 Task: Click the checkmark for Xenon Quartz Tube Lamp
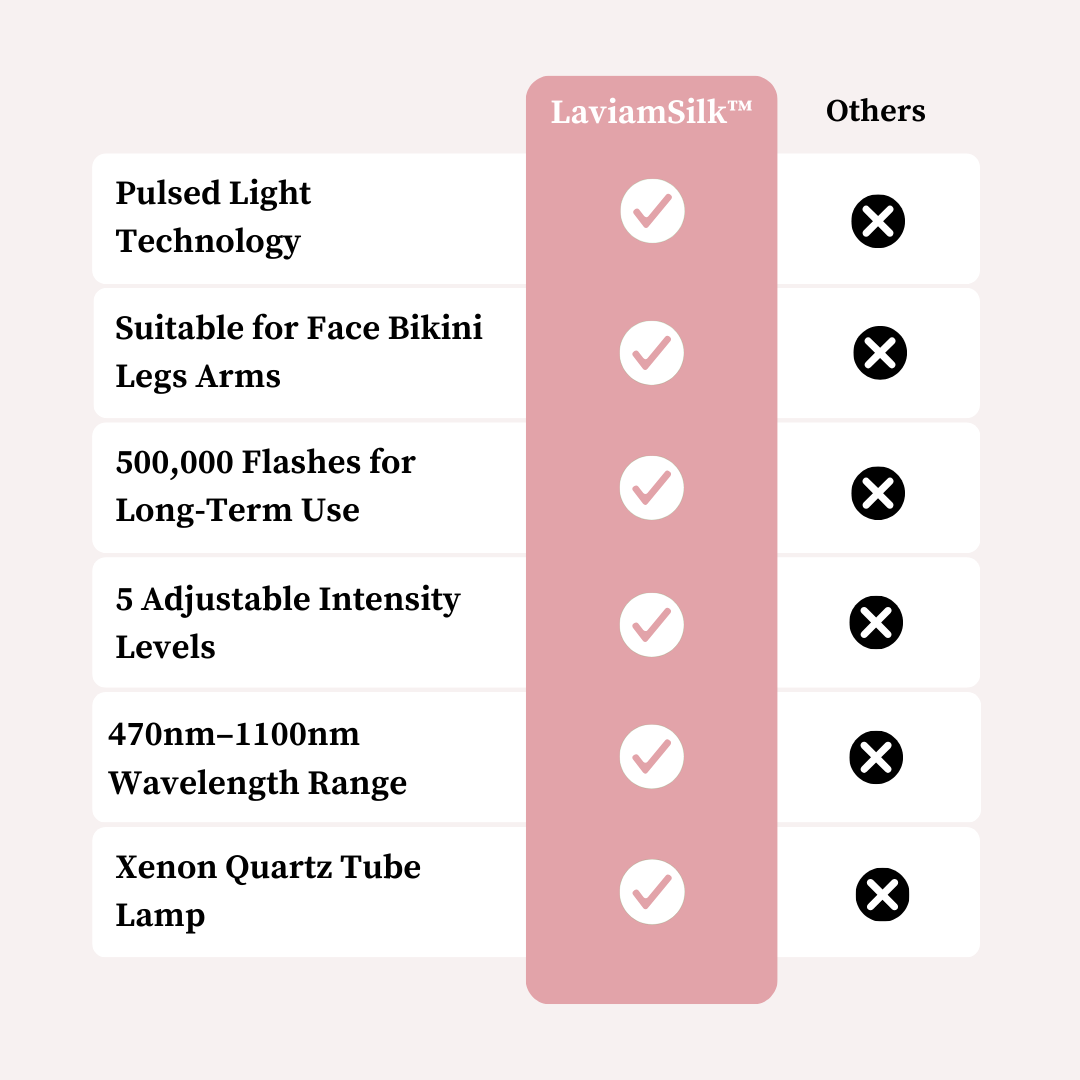[x=652, y=891]
